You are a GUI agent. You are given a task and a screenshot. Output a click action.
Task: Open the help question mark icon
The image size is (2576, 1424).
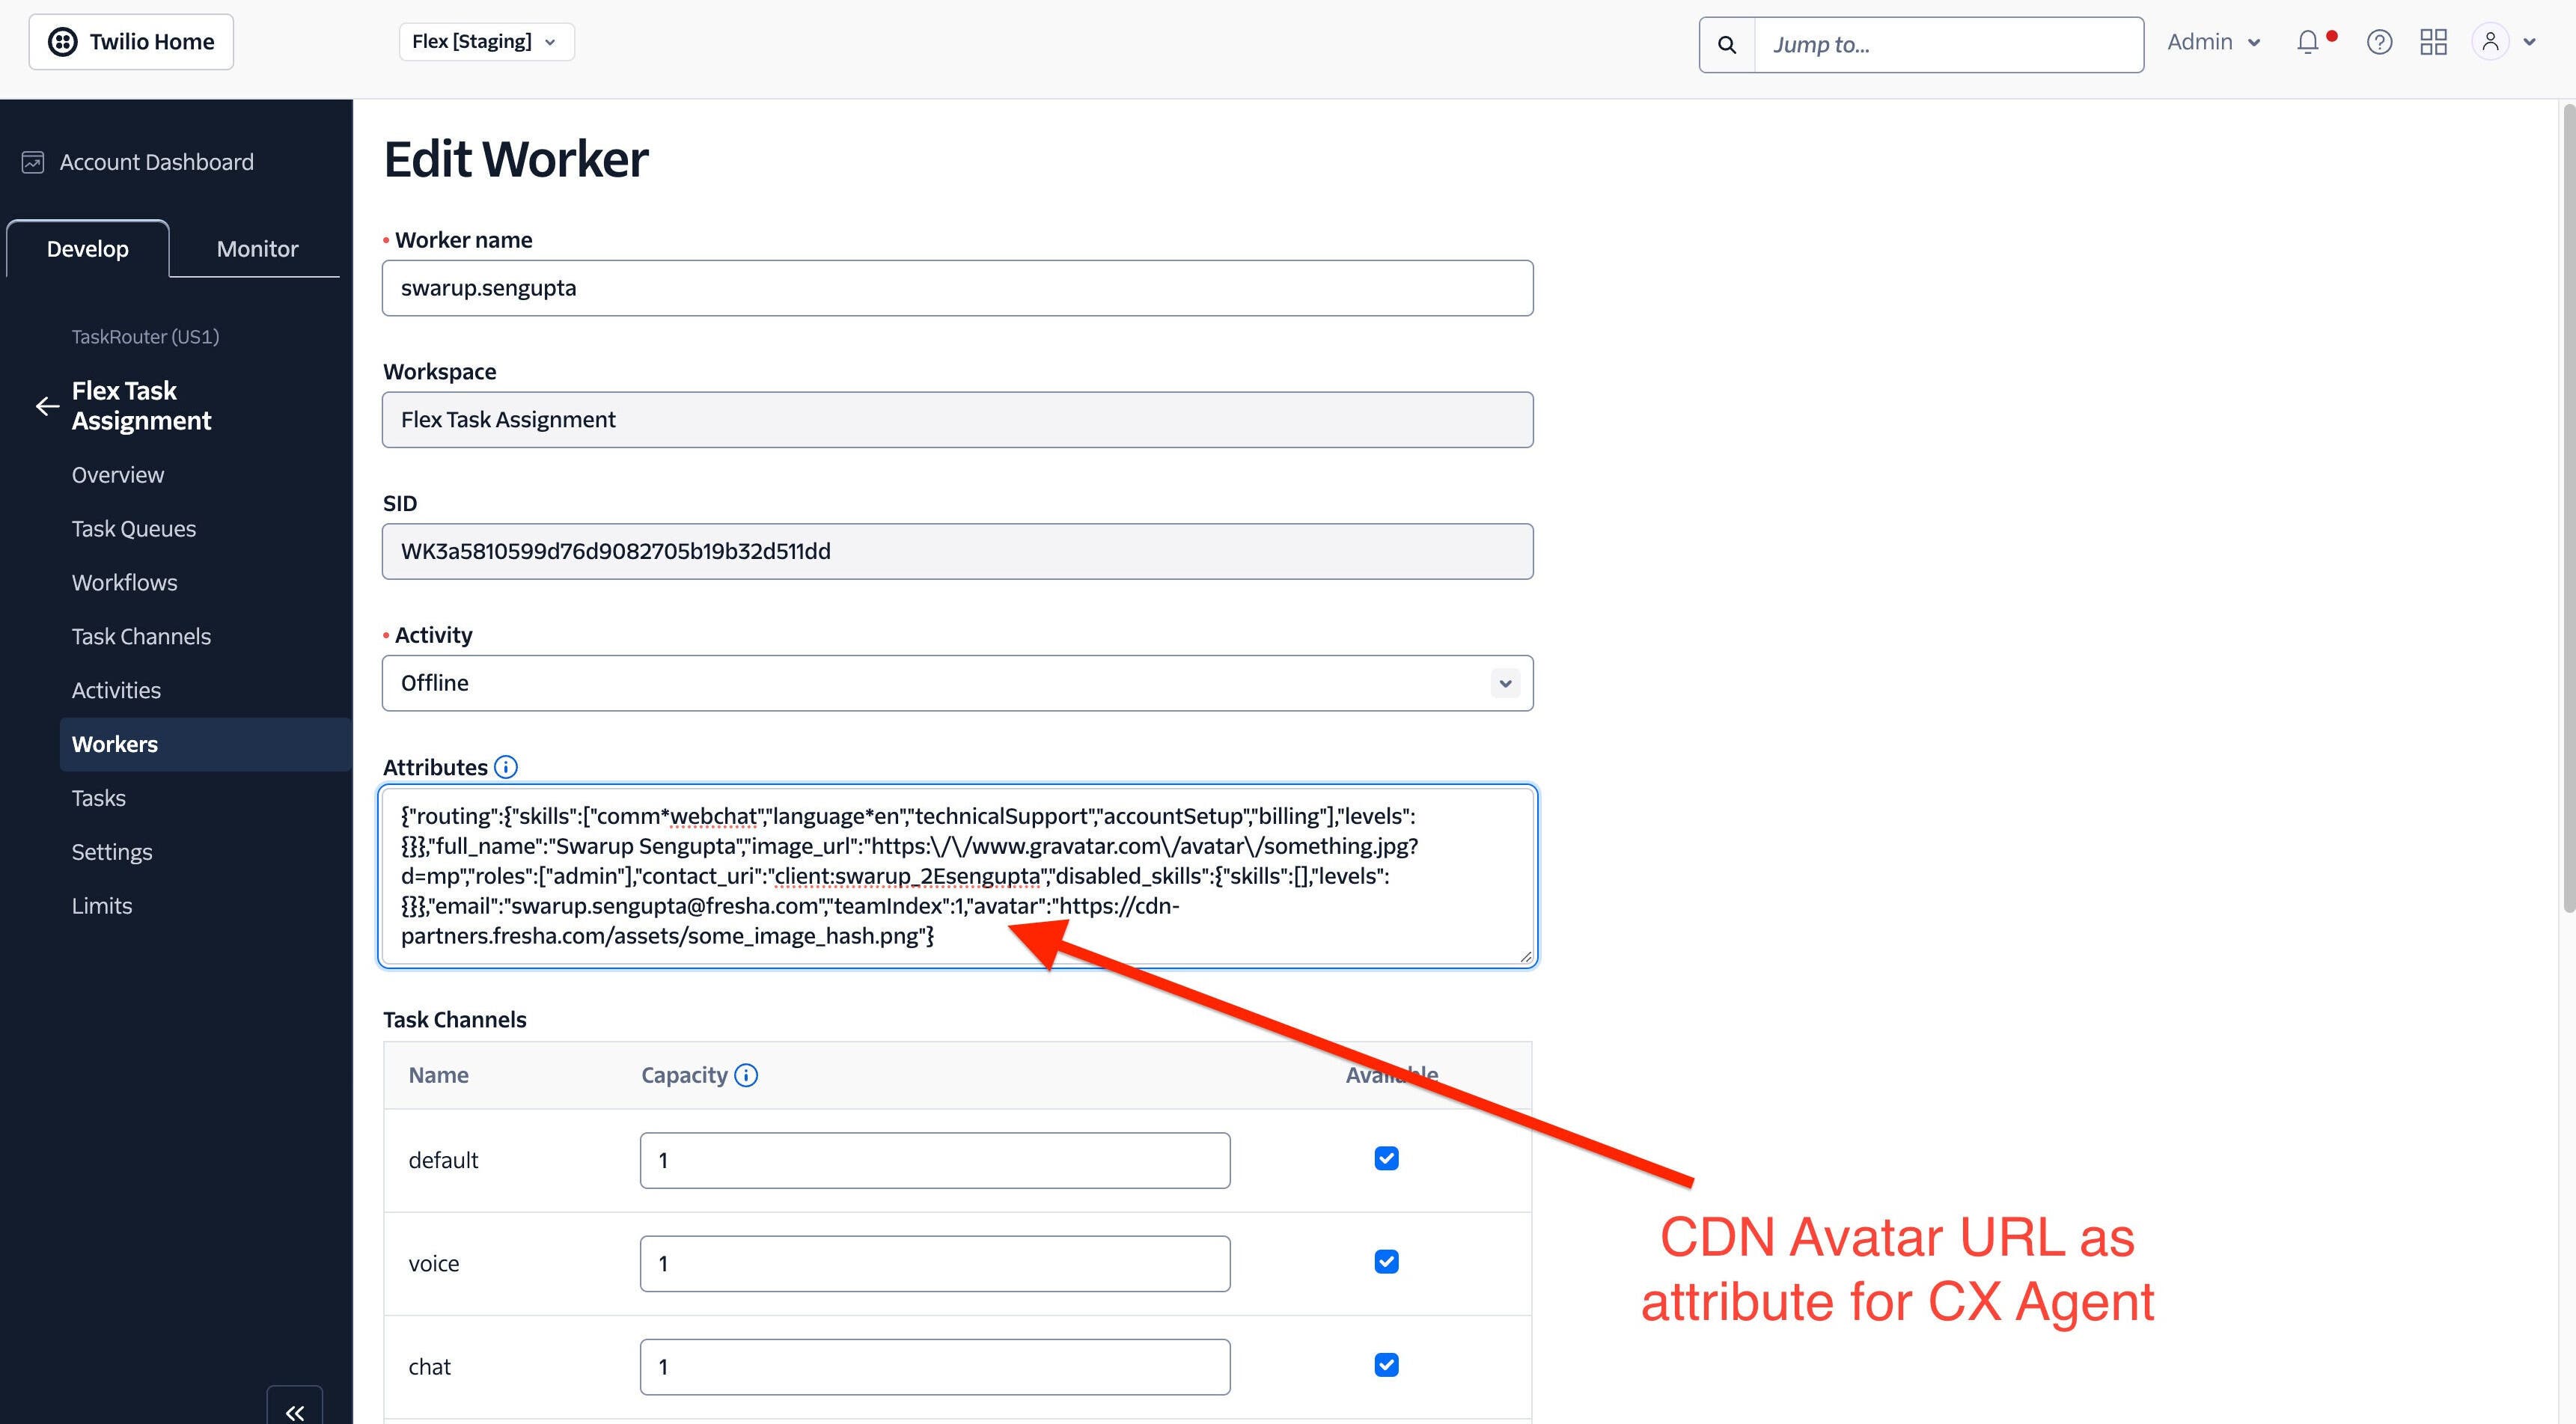(2379, 42)
